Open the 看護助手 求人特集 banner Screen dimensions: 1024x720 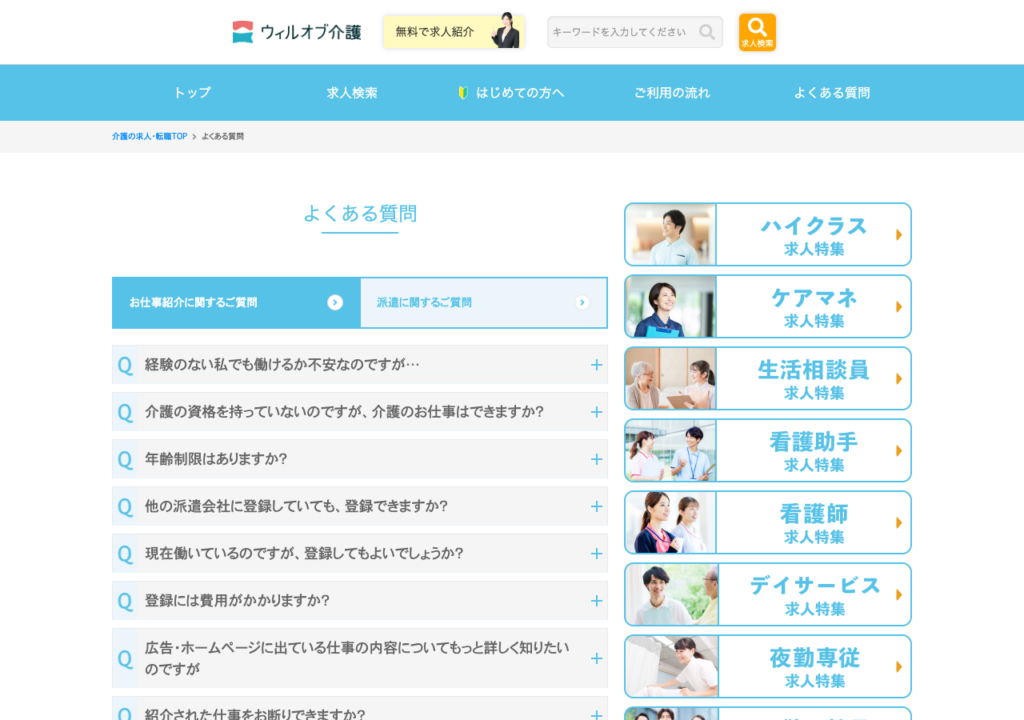(768, 451)
